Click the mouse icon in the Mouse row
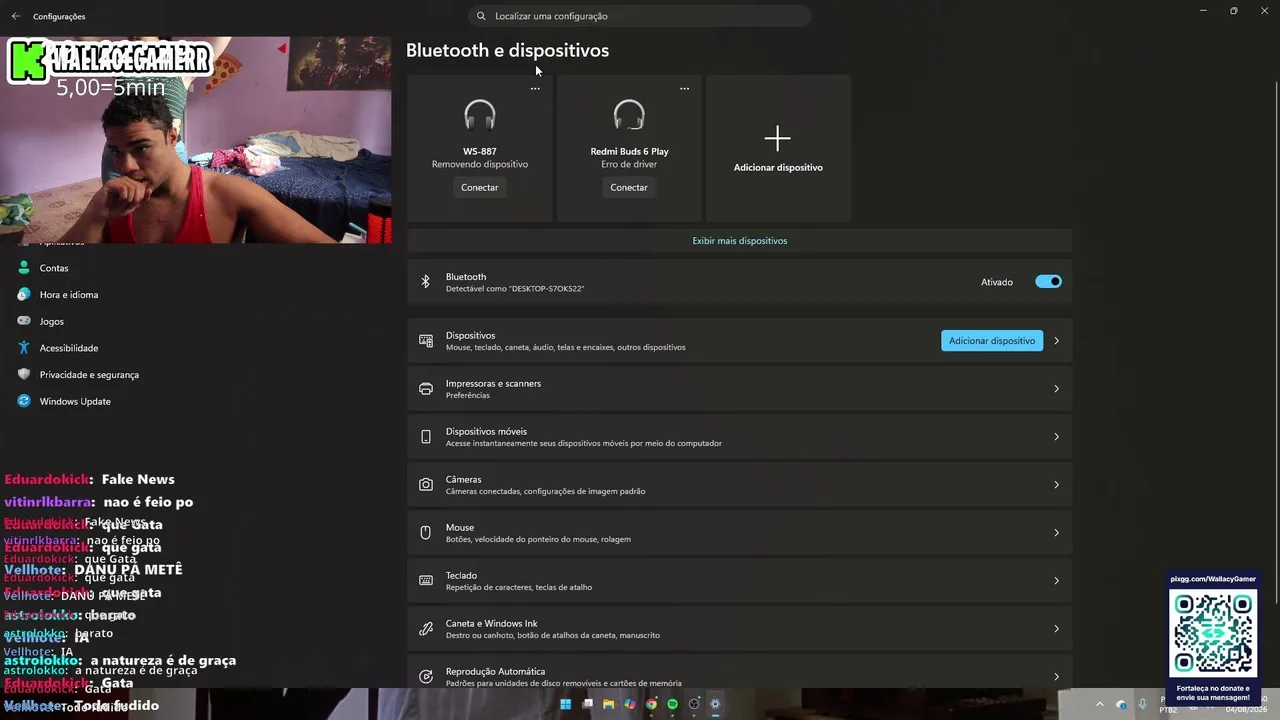The width and height of the screenshot is (1280, 720). [426, 533]
